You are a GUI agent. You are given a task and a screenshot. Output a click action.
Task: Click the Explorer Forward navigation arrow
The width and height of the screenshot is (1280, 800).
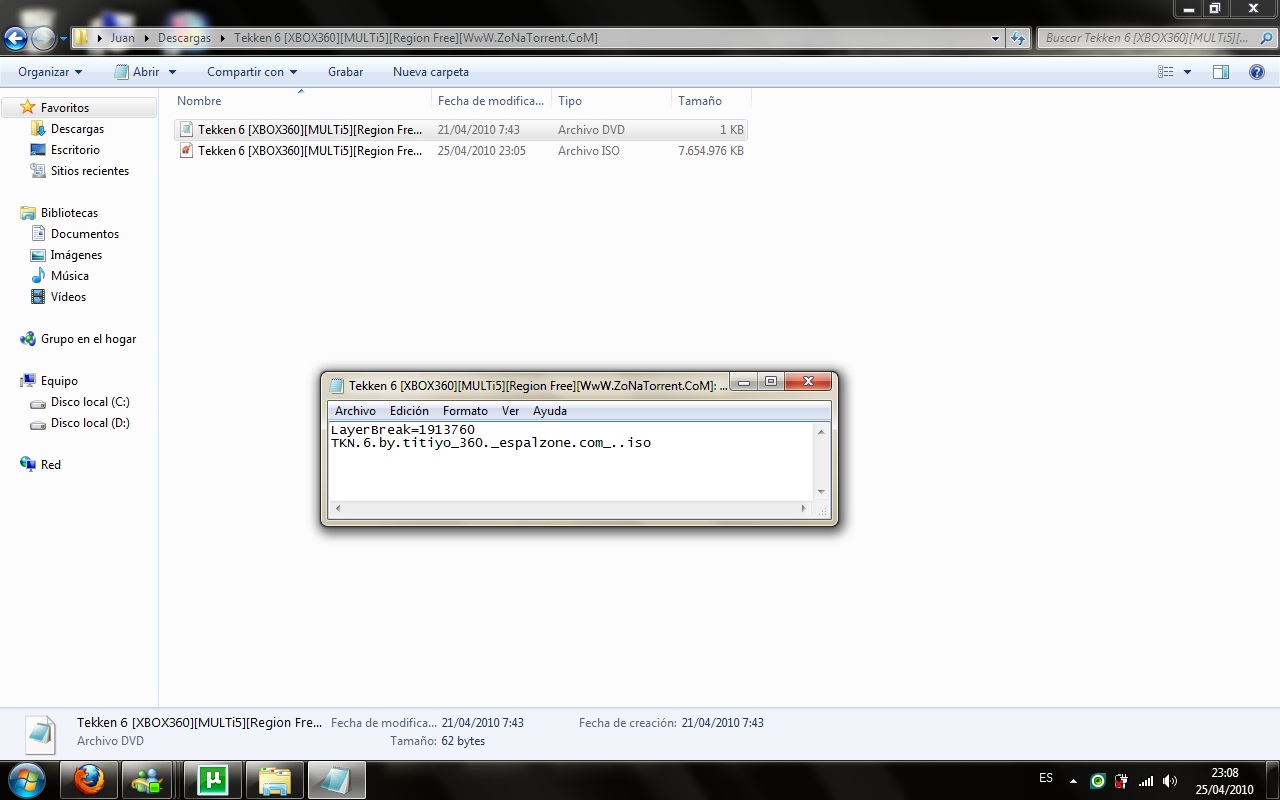click(43, 39)
